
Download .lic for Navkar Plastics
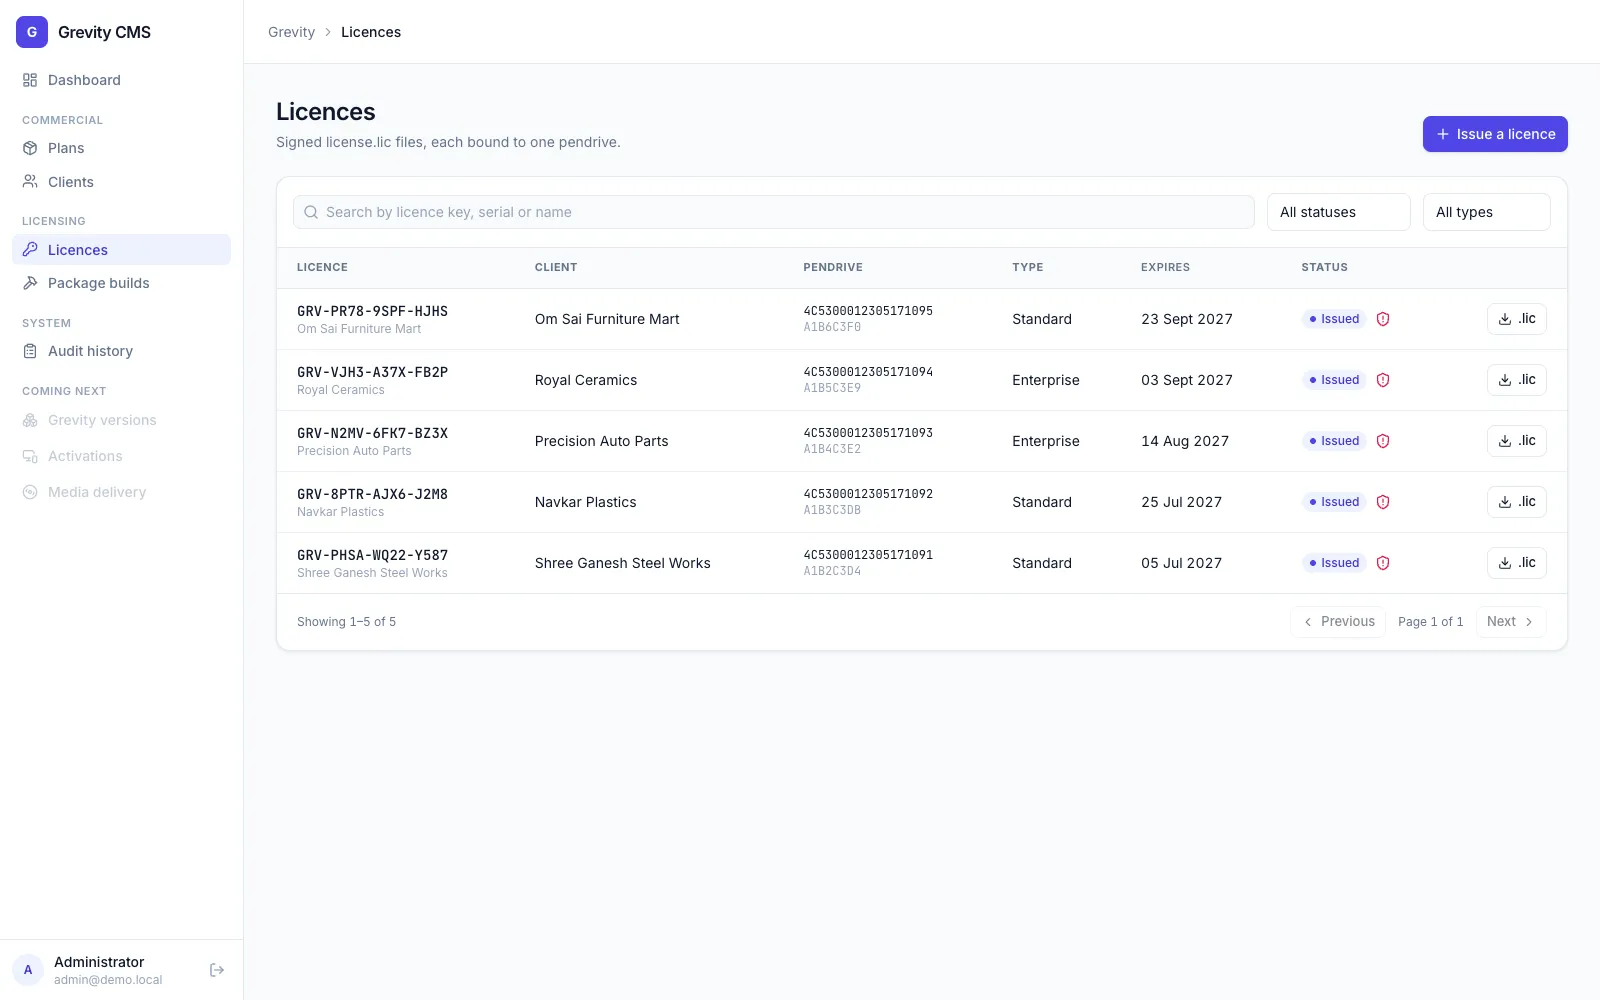tap(1516, 502)
